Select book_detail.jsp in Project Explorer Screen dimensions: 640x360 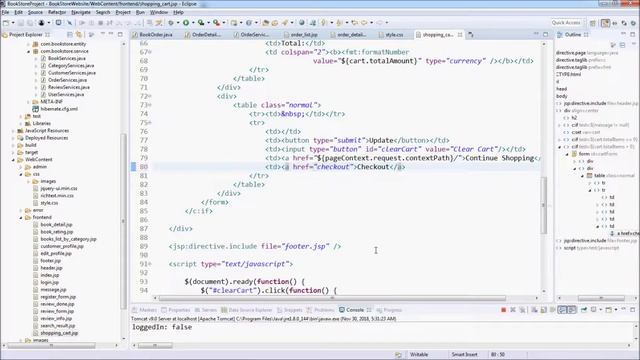(x=56, y=224)
